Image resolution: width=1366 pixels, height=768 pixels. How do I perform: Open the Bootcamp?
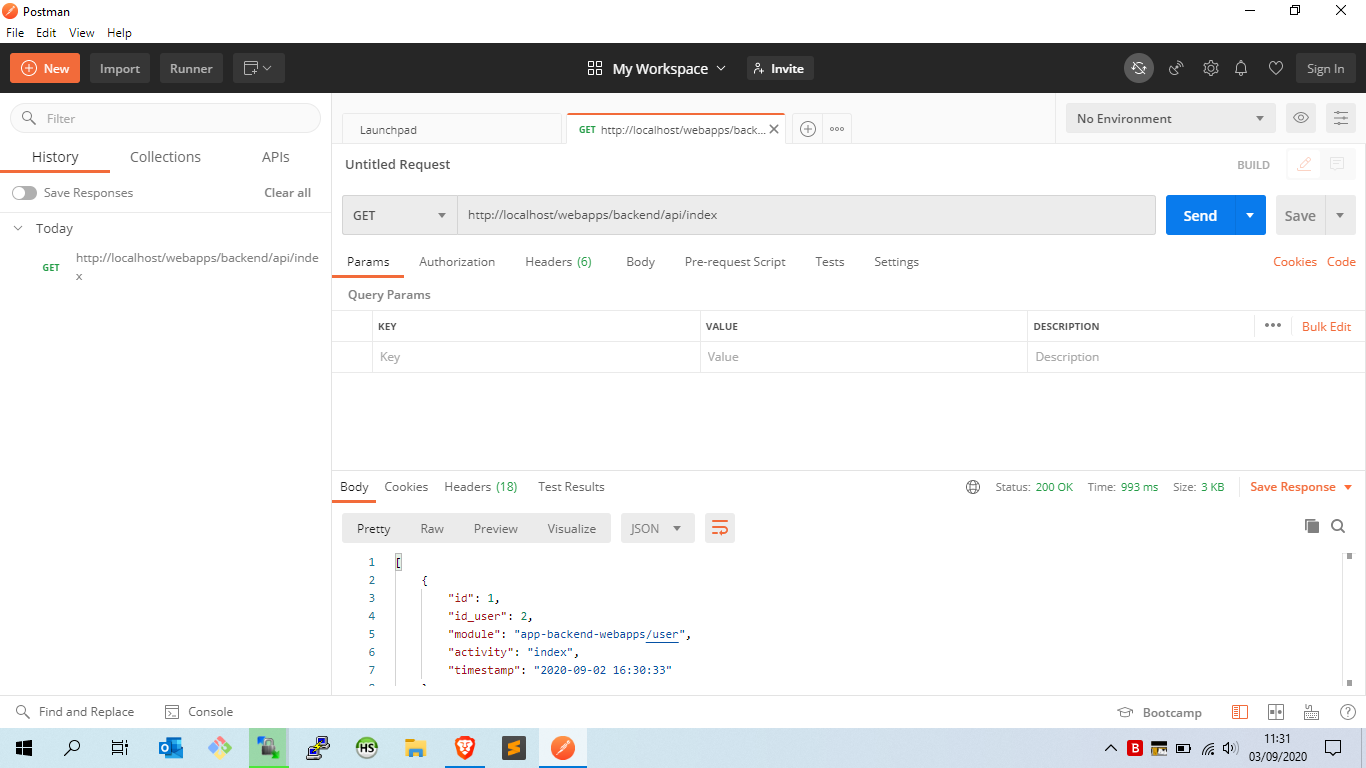click(1160, 712)
